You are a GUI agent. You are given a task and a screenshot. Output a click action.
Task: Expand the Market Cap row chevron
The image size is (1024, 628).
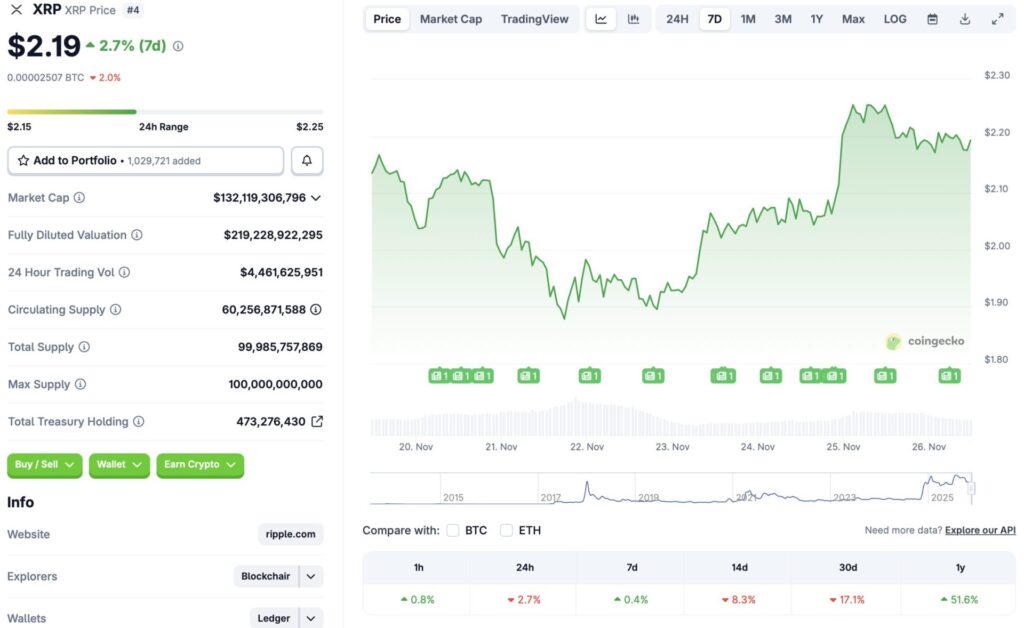[x=318, y=198]
